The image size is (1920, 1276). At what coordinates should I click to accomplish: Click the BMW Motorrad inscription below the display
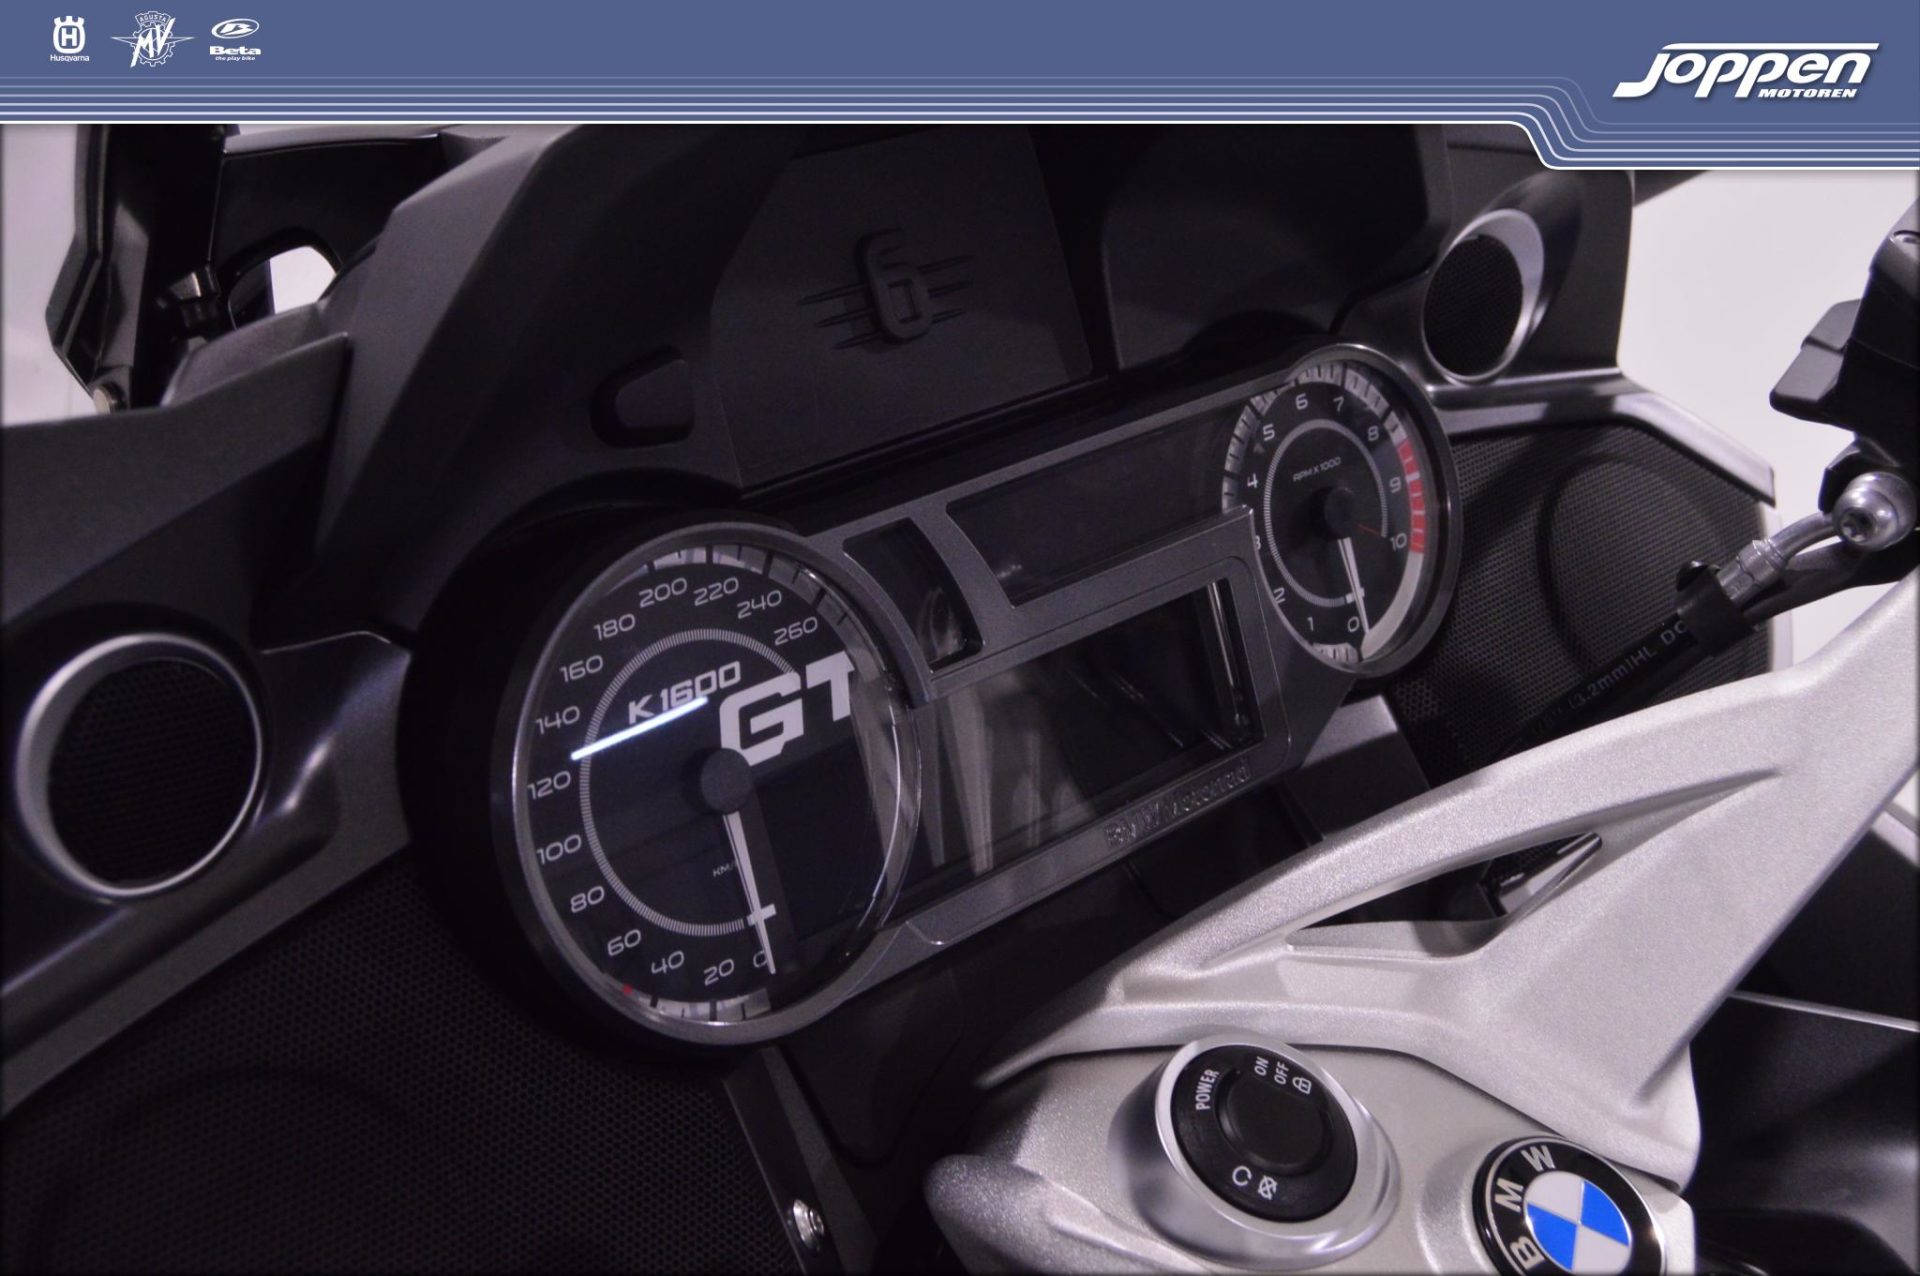click(1177, 805)
